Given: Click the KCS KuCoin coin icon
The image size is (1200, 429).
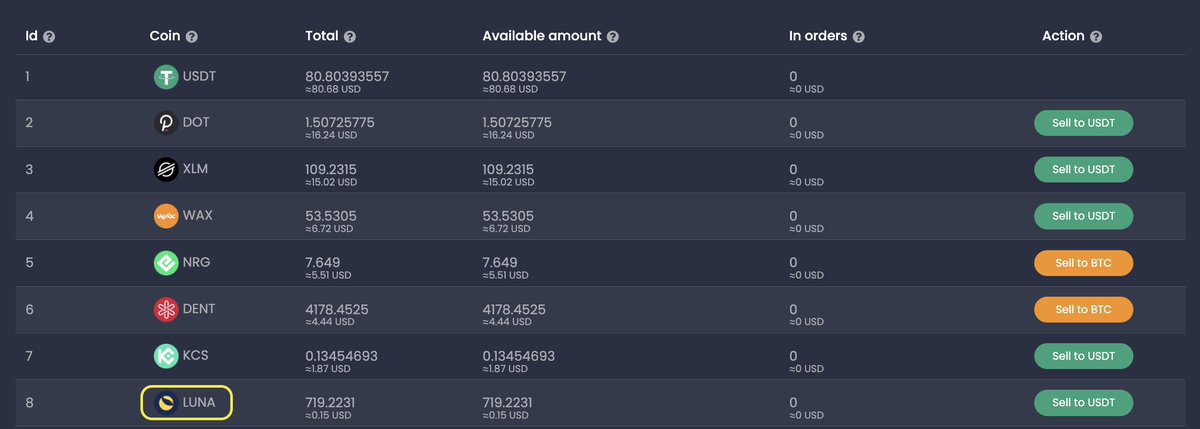Looking at the screenshot, I should click(165, 356).
